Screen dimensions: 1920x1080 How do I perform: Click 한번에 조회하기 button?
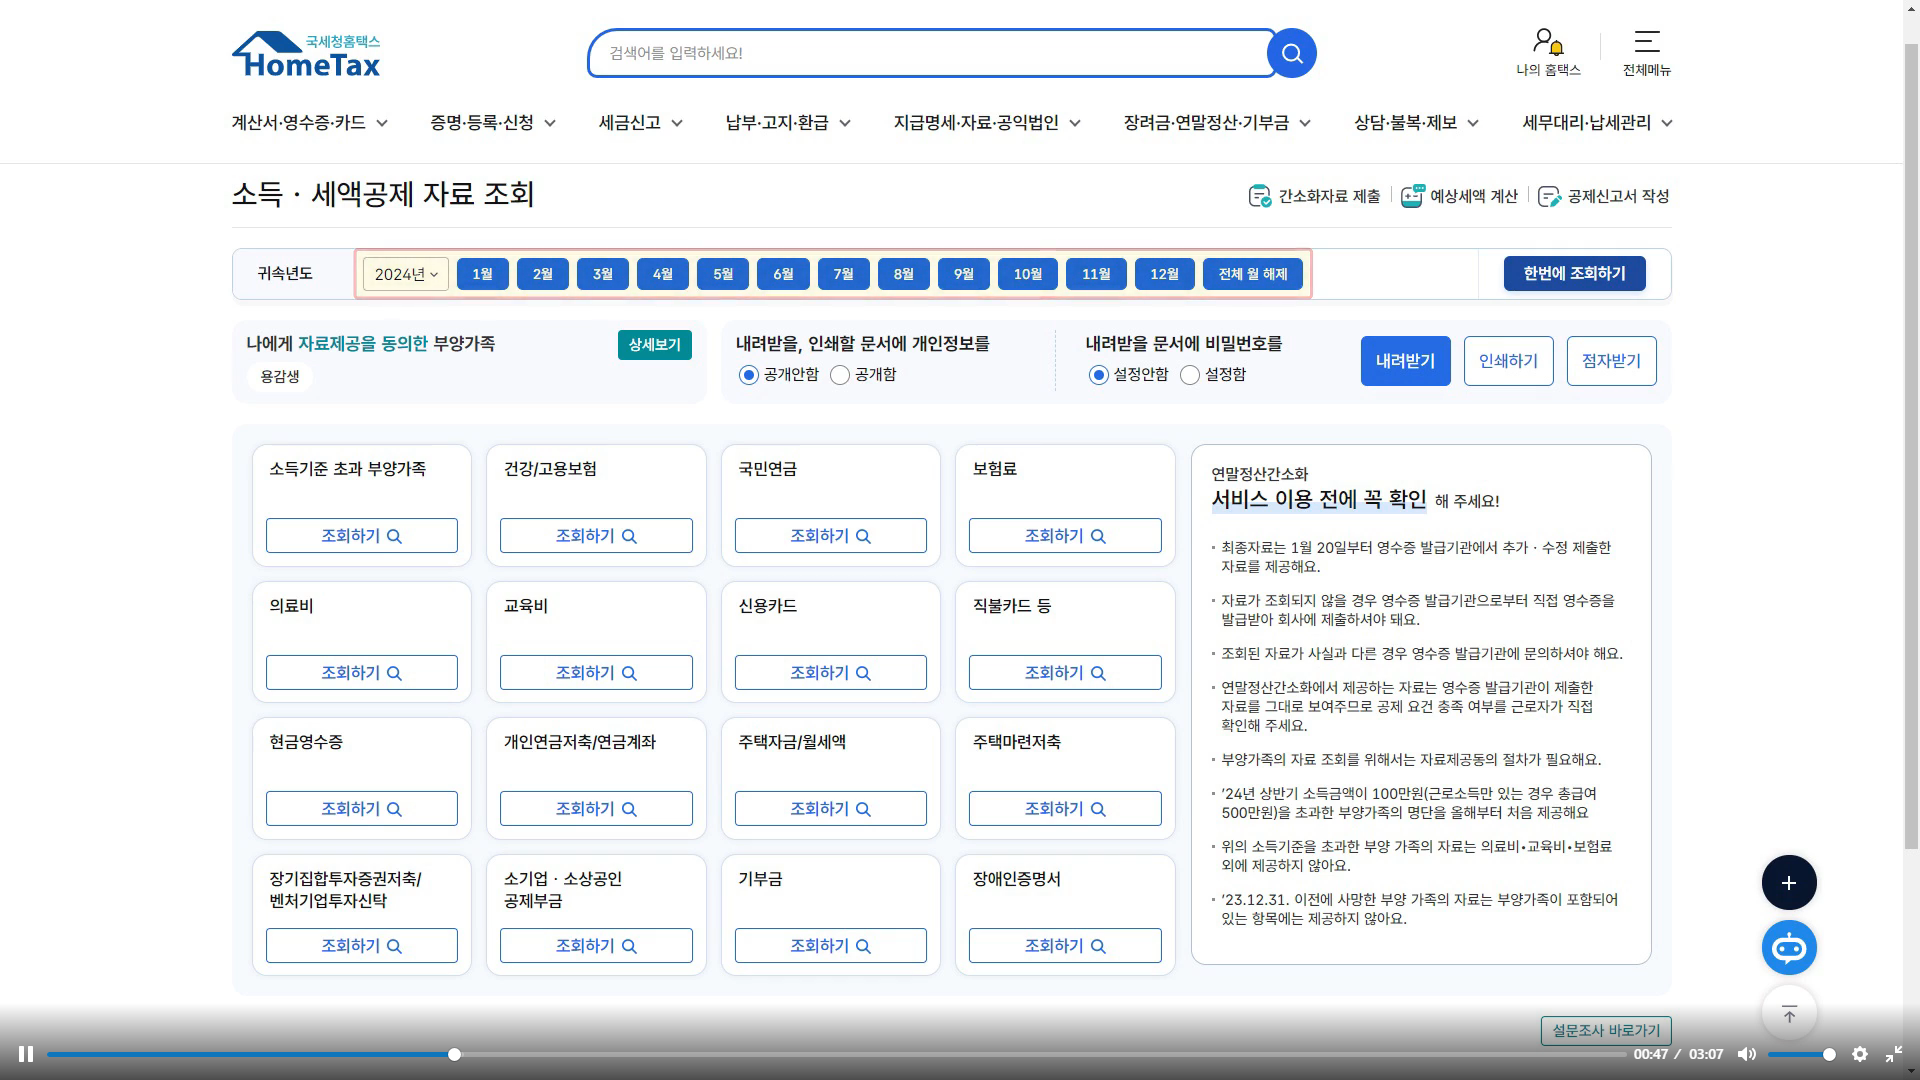1574,273
